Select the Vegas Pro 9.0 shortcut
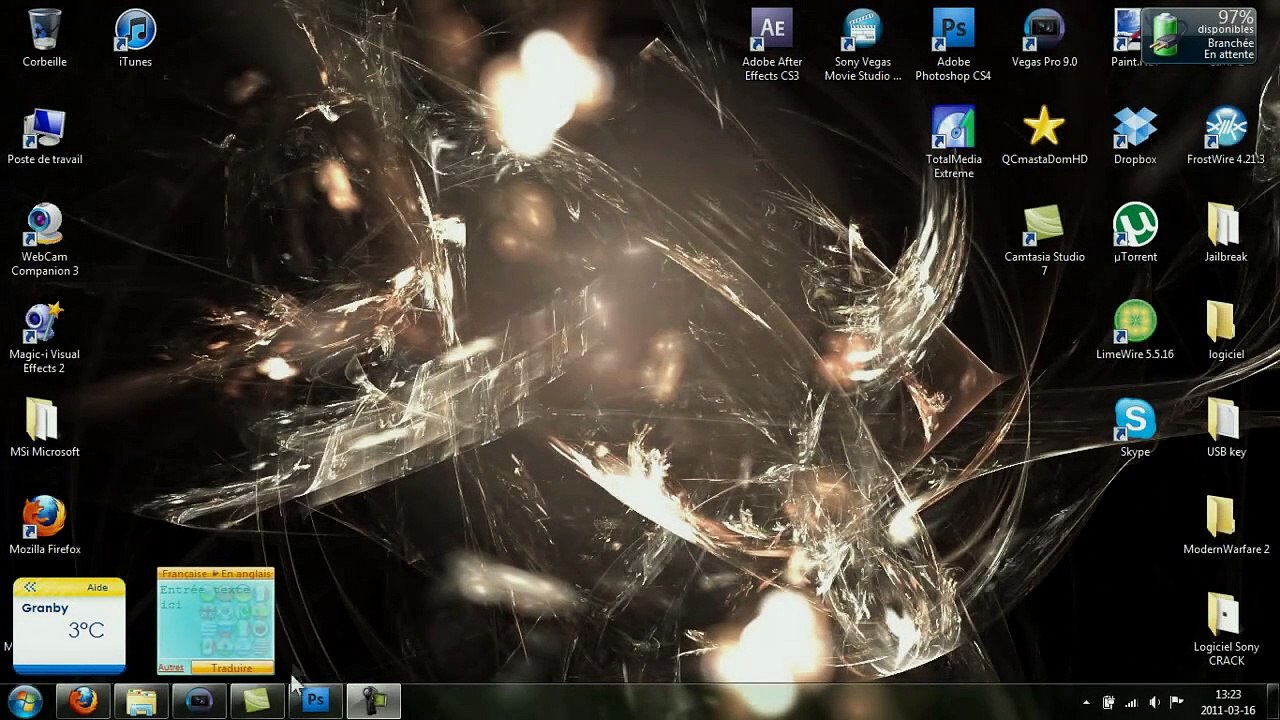Image resolution: width=1280 pixels, height=720 pixels. coord(1044,38)
